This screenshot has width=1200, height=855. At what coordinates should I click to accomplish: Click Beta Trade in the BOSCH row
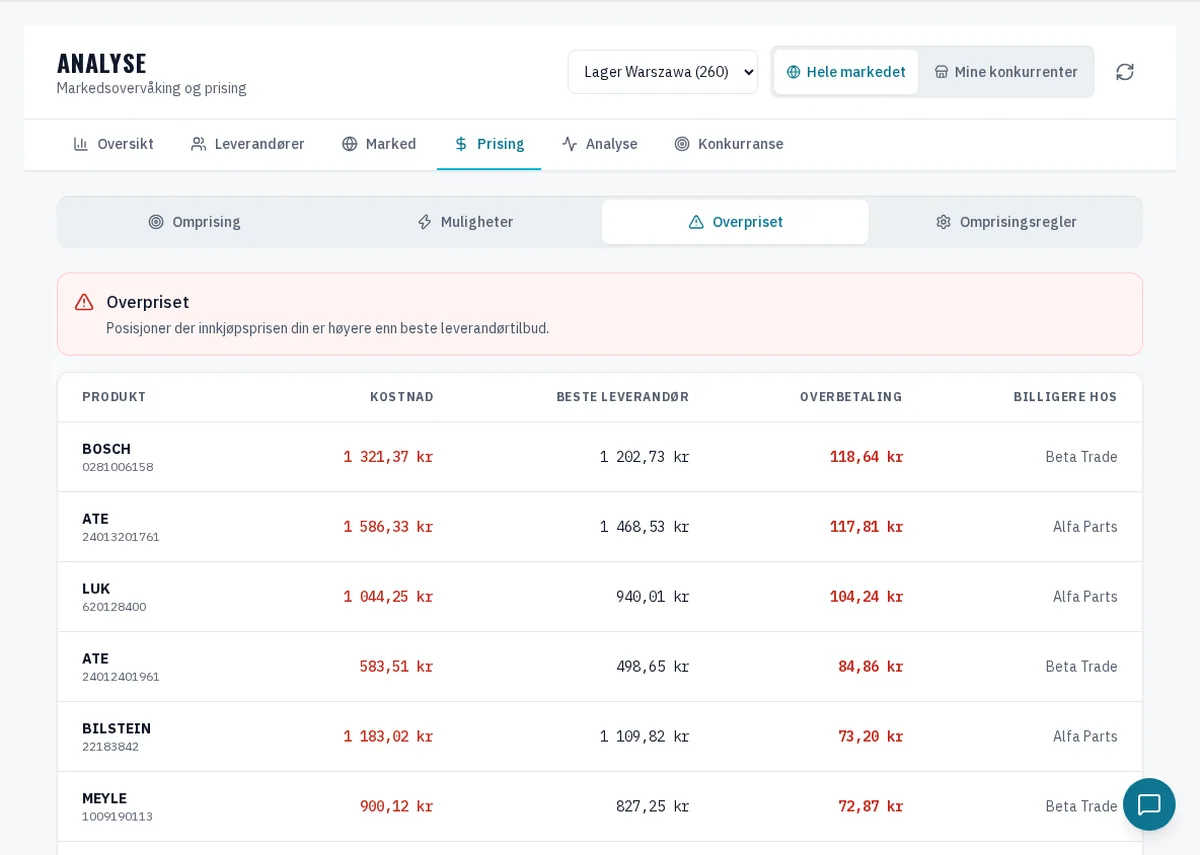(x=1081, y=457)
